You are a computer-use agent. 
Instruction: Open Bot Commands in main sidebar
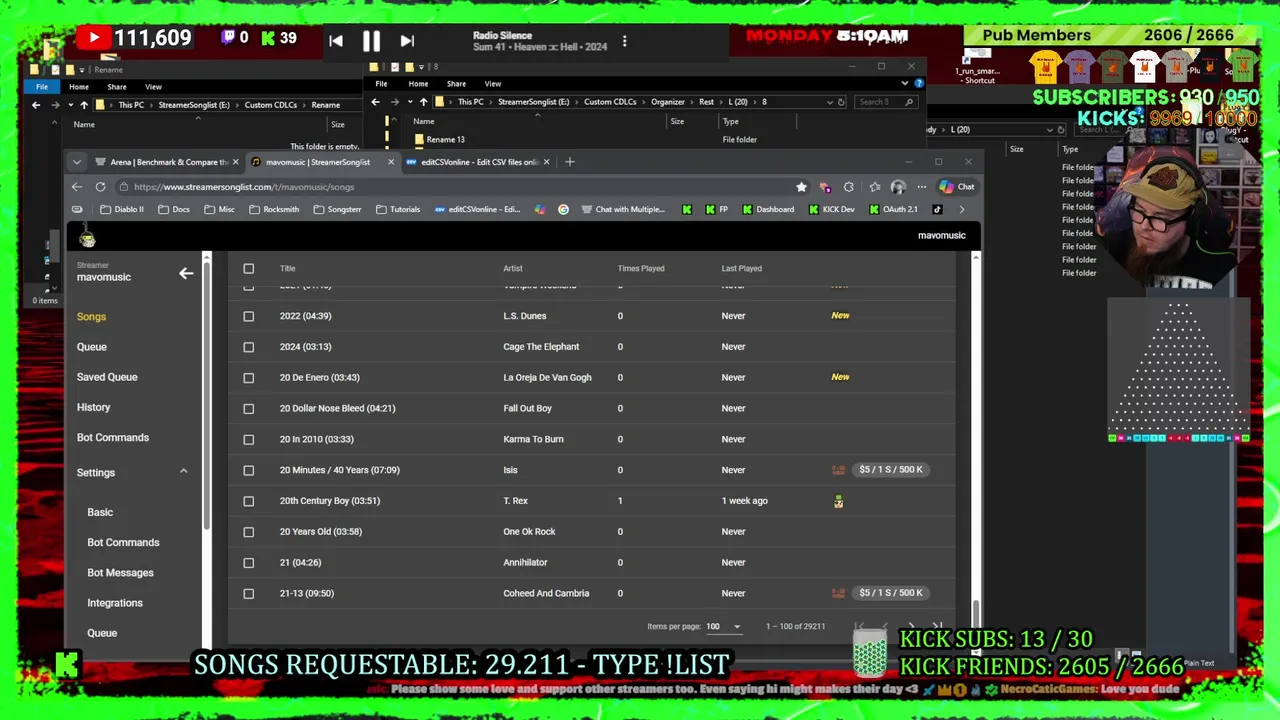pyautogui.click(x=113, y=438)
